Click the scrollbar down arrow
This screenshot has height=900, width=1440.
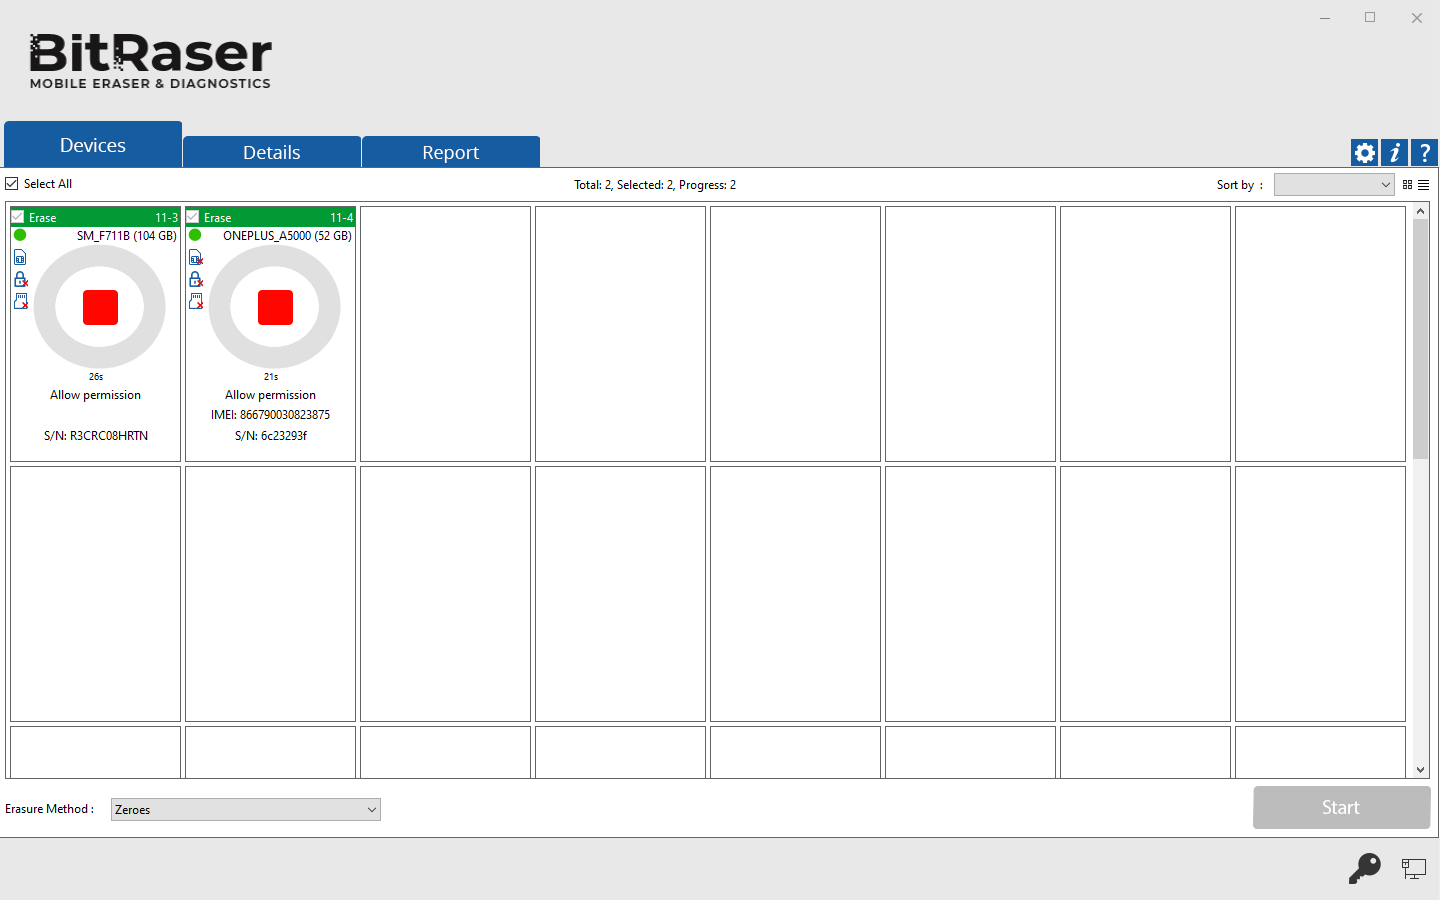1421,770
